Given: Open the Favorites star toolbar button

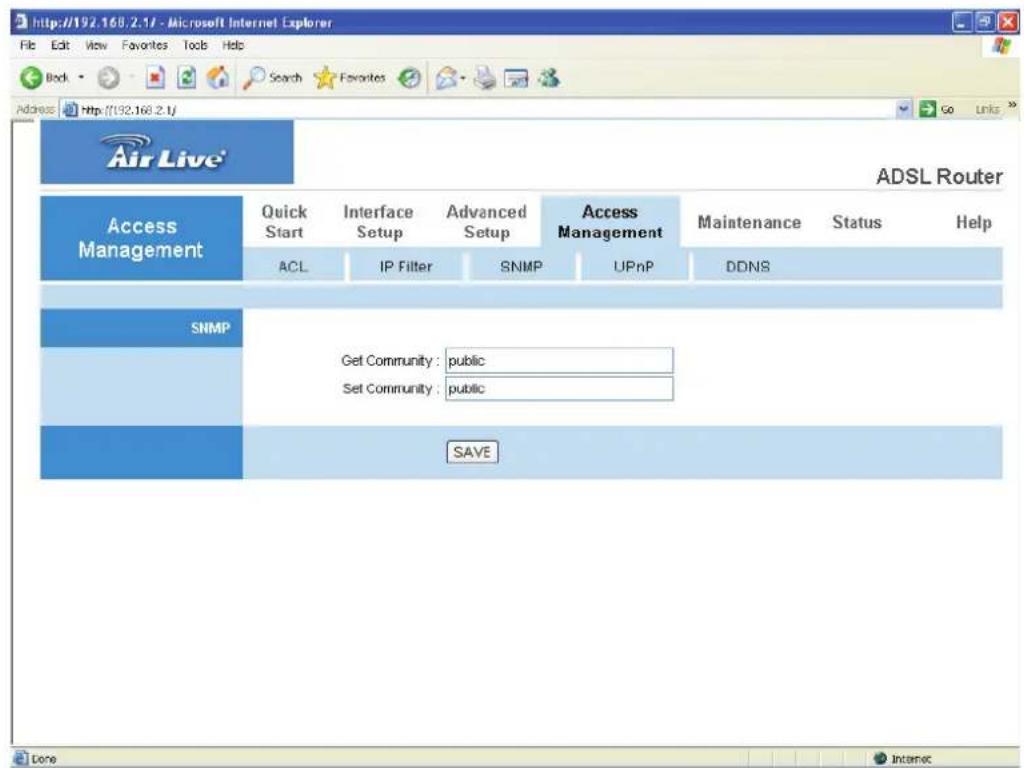Looking at the screenshot, I should coord(349,78).
